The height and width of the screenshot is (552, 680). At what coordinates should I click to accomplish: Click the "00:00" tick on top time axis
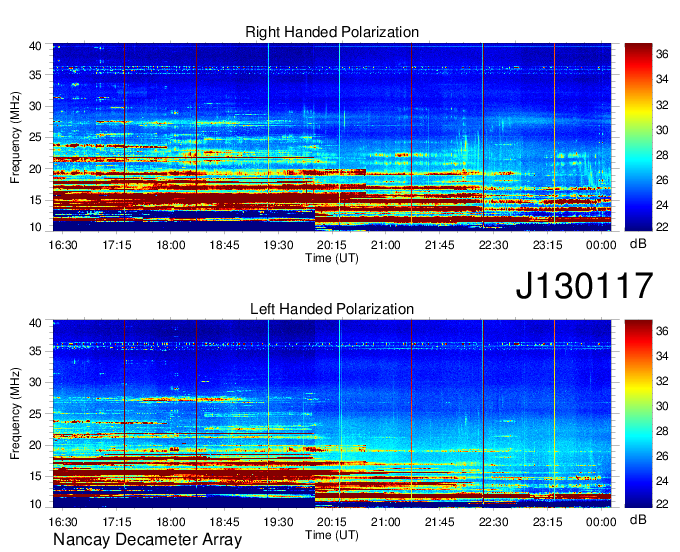pyautogui.click(x=601, y=245)
